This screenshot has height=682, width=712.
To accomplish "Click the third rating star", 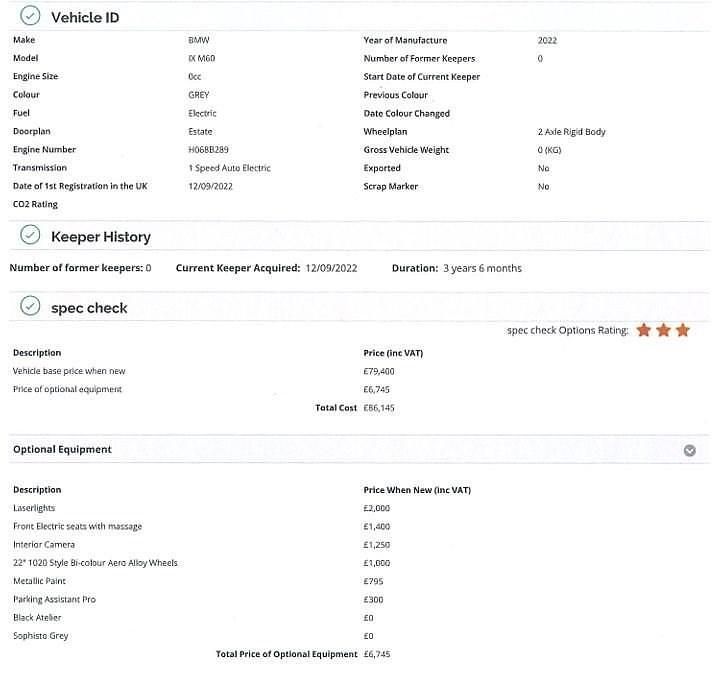I will click(682, 330).
